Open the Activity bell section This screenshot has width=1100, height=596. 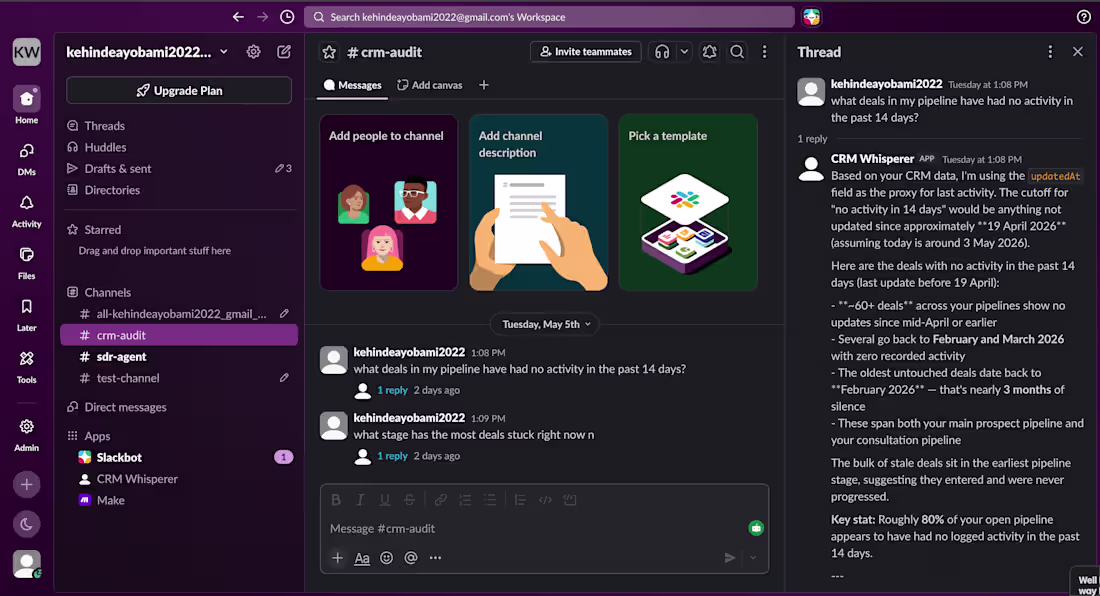pyautogui.click(x=27, y=211)
